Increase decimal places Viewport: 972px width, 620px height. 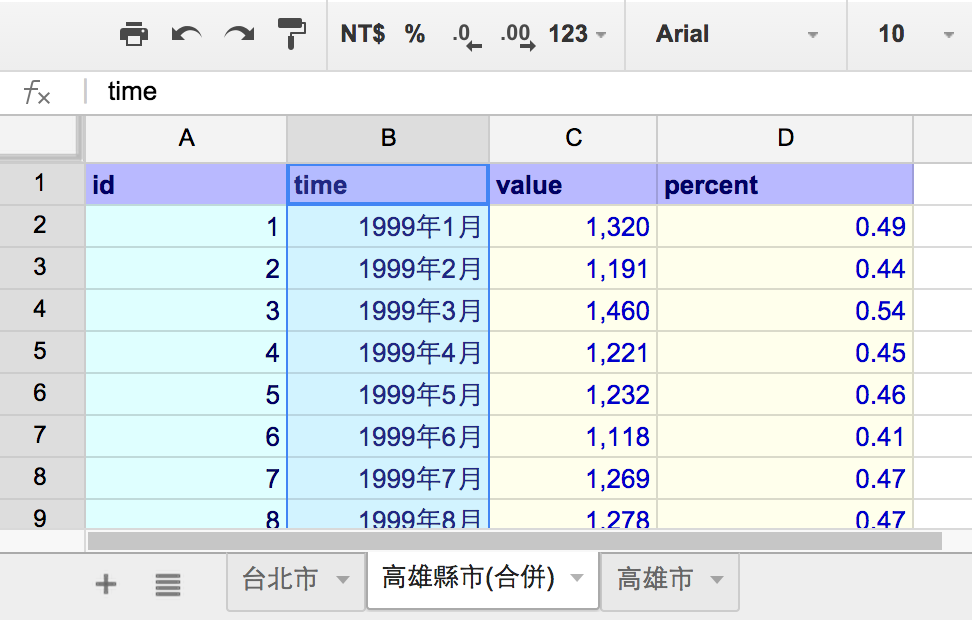[518, 36]
